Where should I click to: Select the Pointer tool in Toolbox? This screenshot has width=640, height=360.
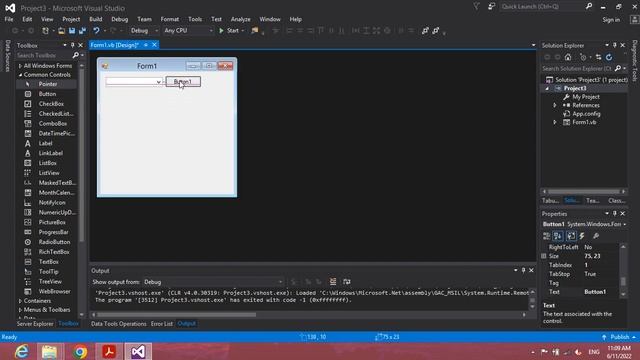[47, 84]
